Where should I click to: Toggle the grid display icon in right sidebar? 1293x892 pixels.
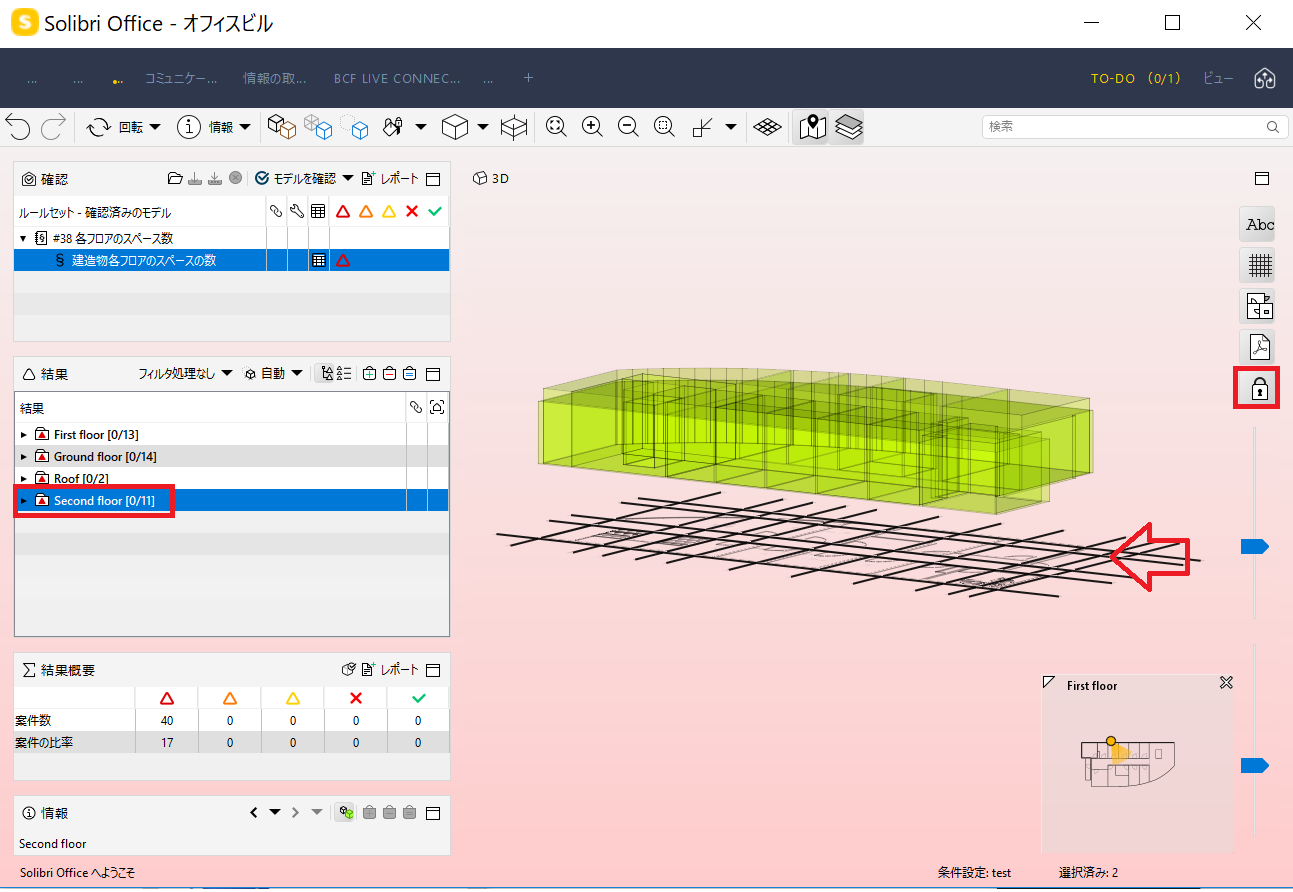point(1259,265)
